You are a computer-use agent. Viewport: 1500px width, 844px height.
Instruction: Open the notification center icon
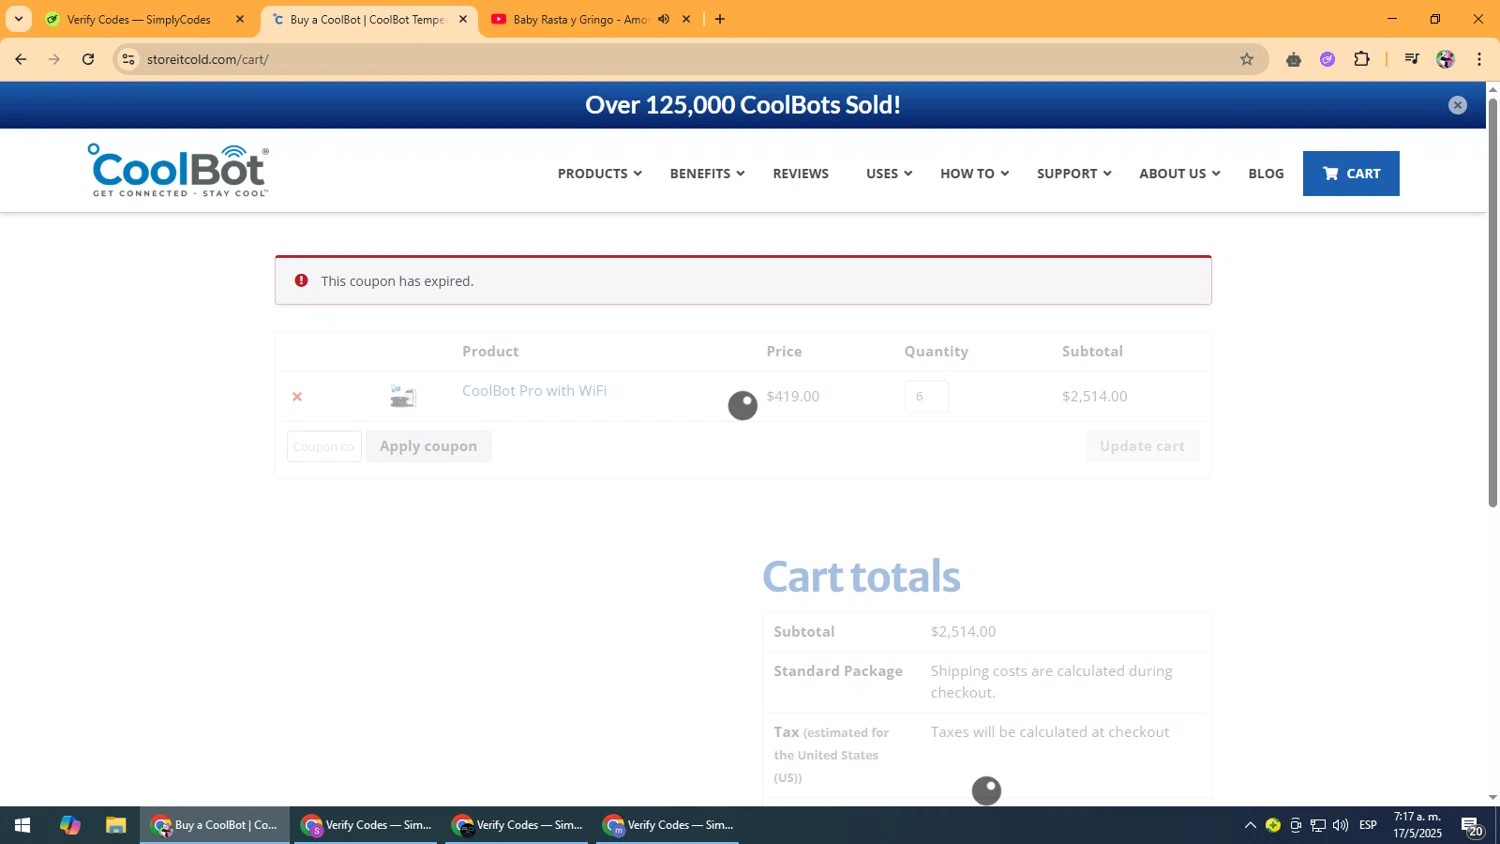(1472, 826)
